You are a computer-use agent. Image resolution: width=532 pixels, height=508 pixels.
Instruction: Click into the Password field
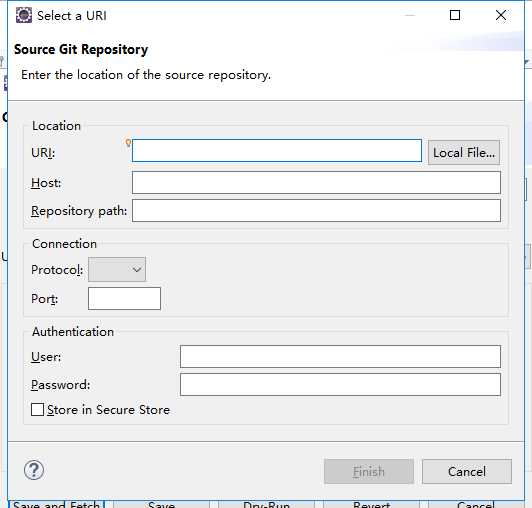coord(340,385)
